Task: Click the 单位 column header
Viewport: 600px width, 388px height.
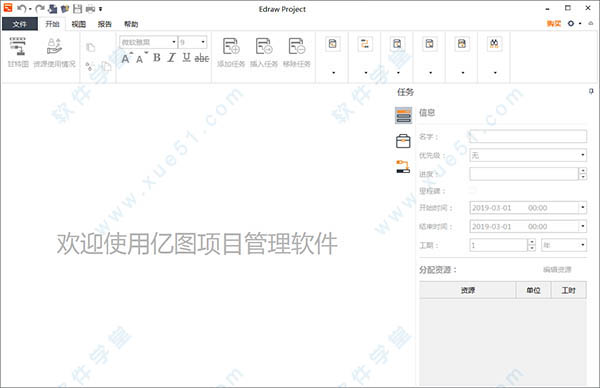Action: [533, 290]
